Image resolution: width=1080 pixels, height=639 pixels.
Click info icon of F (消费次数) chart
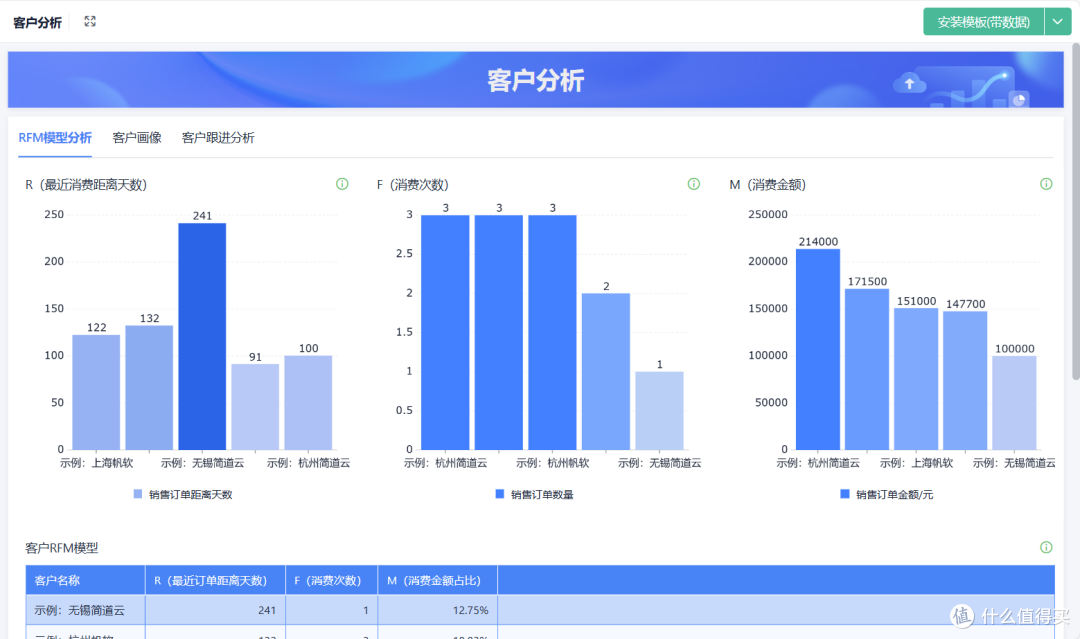(x=694, y=184)
